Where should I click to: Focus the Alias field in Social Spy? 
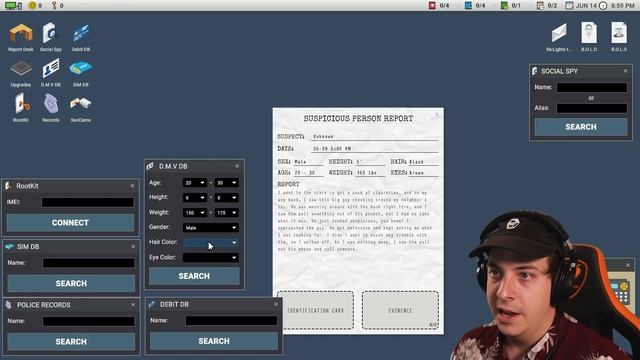point(592,108)
